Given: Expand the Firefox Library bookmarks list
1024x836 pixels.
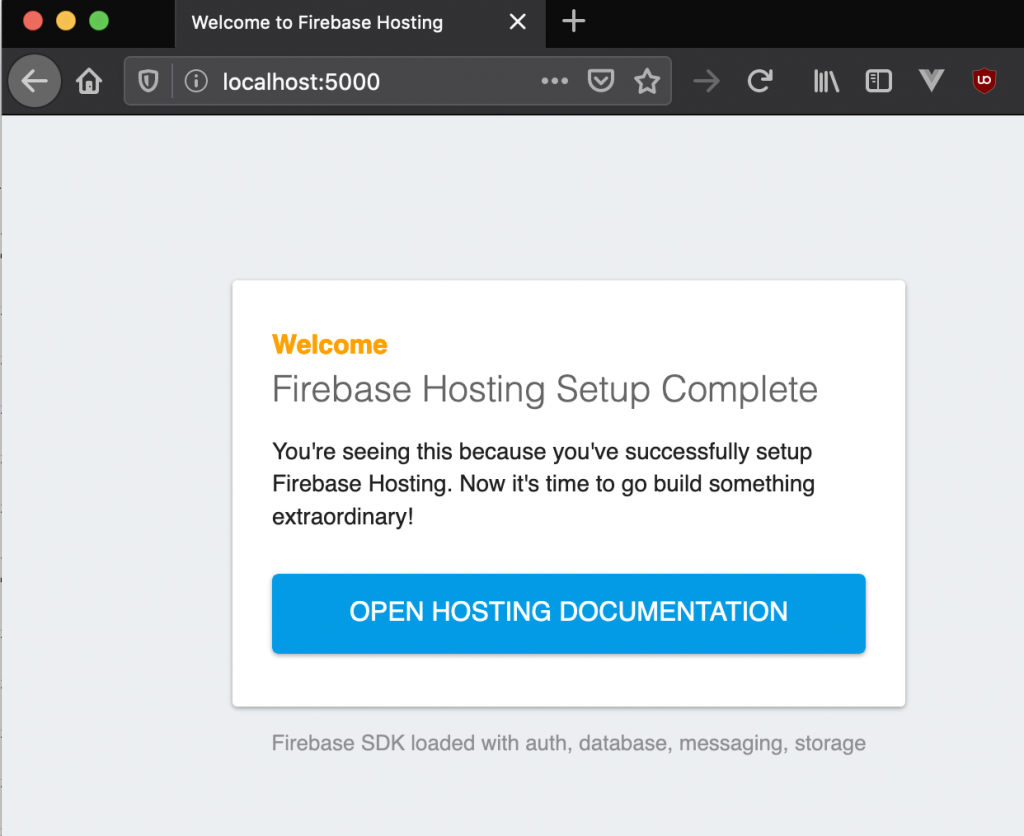Looking at the screenshot, I should [825, 81].
